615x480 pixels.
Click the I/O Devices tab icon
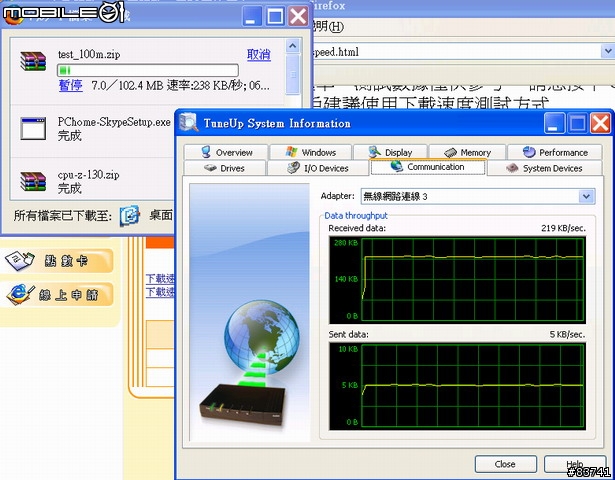pyautogui.click(x=293, y=167)
